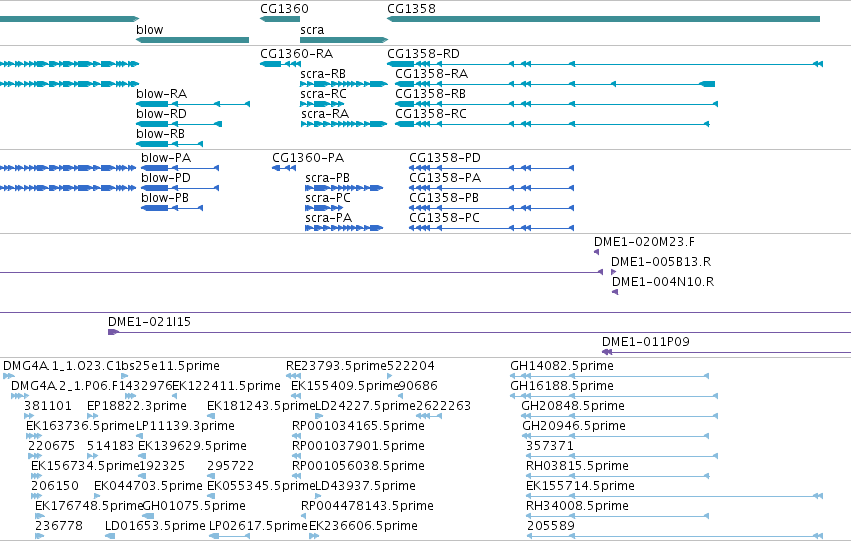Select the blow-RA transcript label
This screenshot has height=541, width=851.
click(162, 94)
